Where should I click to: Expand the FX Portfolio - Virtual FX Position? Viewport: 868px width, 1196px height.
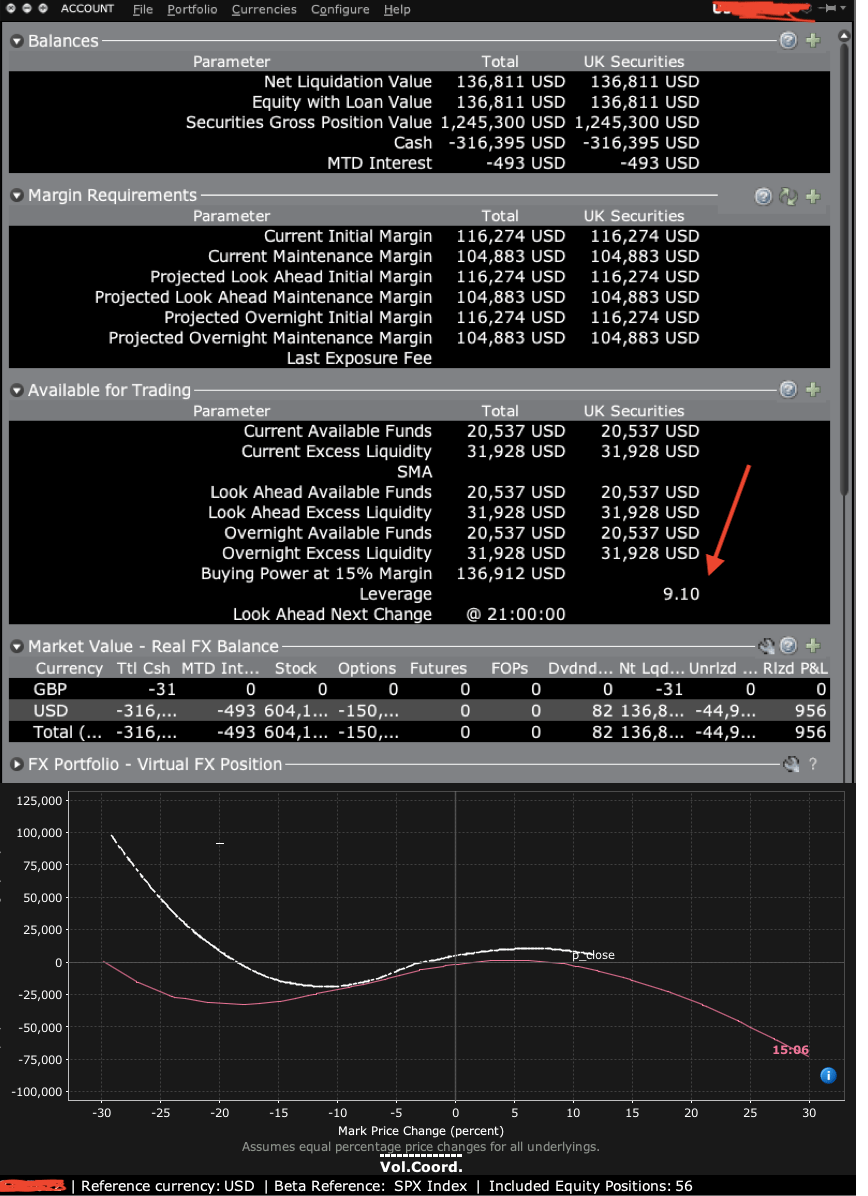(16, 764)
